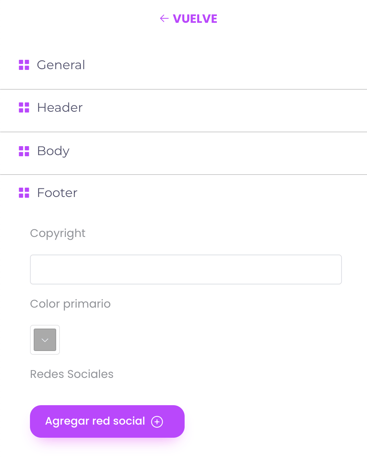The image size is (367, 462).
Task: Click the empty row area right of Header
Action: 223,108
